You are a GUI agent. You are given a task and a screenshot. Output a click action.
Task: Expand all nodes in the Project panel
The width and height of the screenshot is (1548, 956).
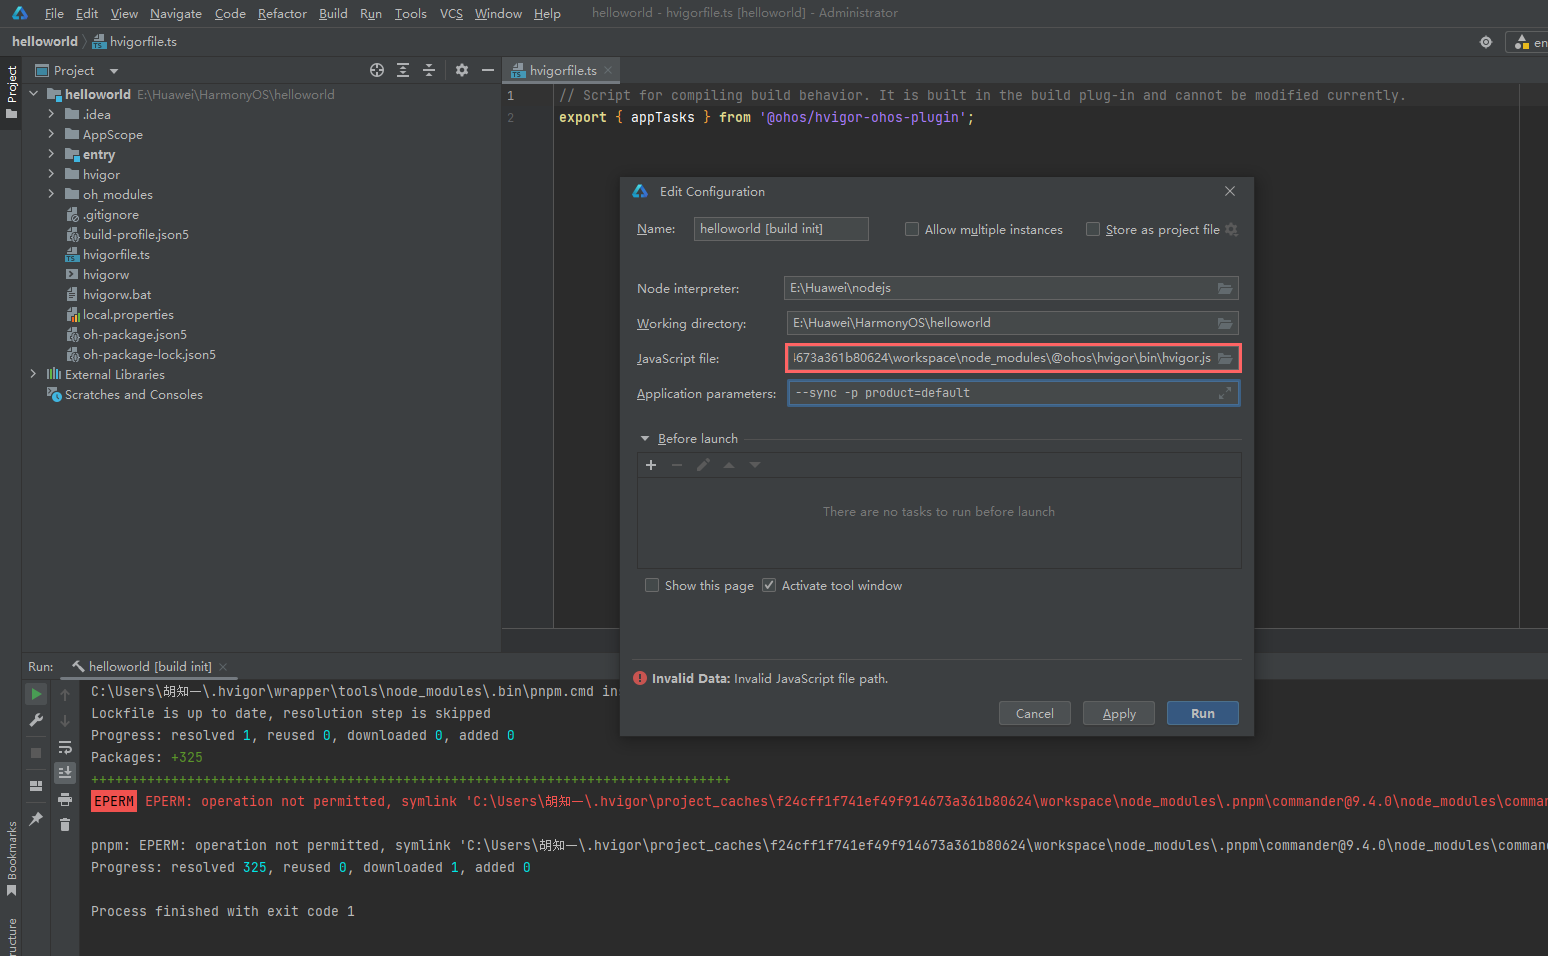coord(403,70)
